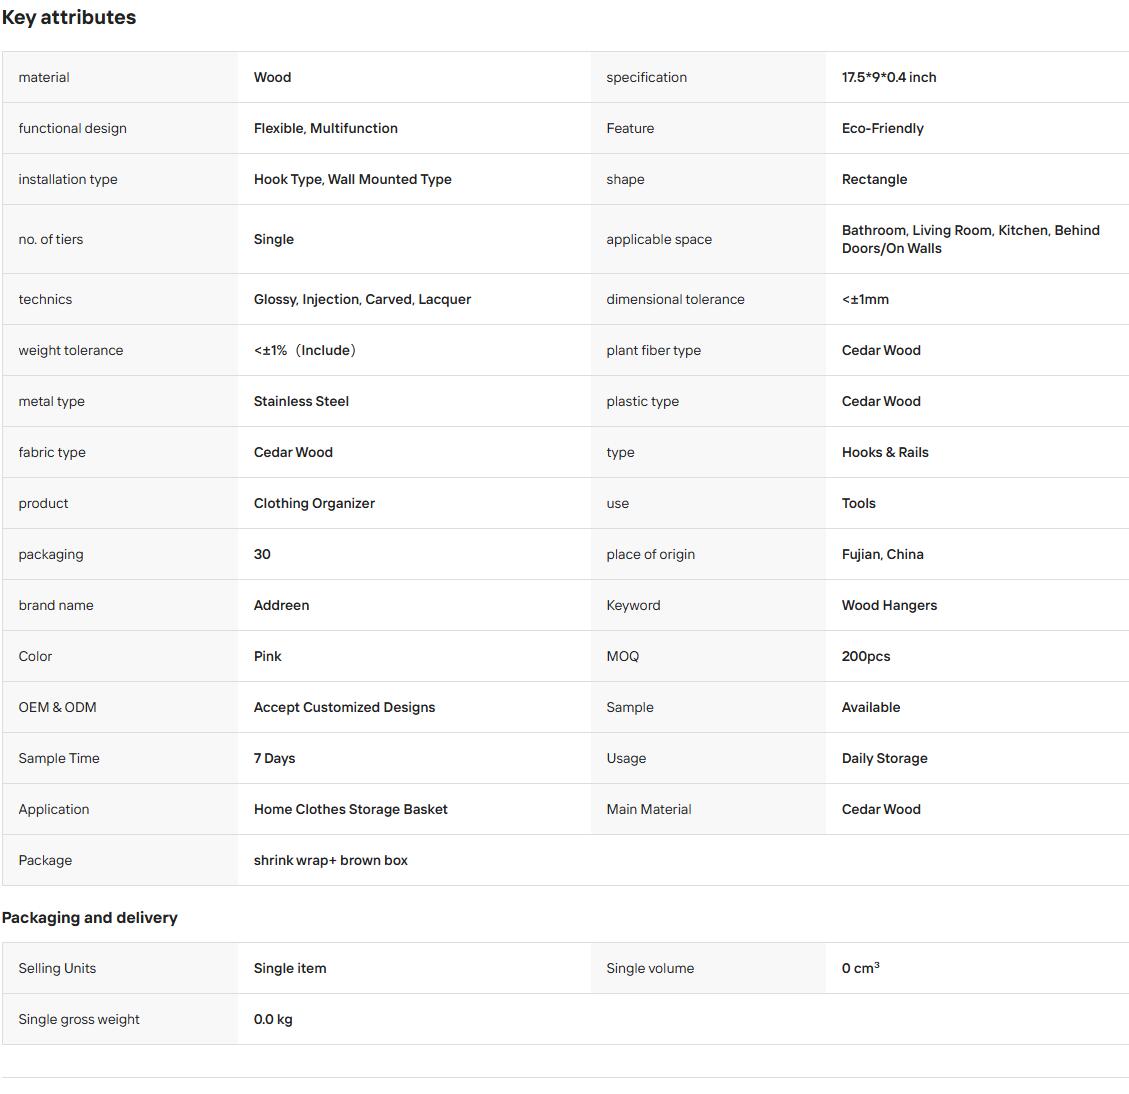Select the specification value 17.5*9*0.4 inch

click(889, 77)
